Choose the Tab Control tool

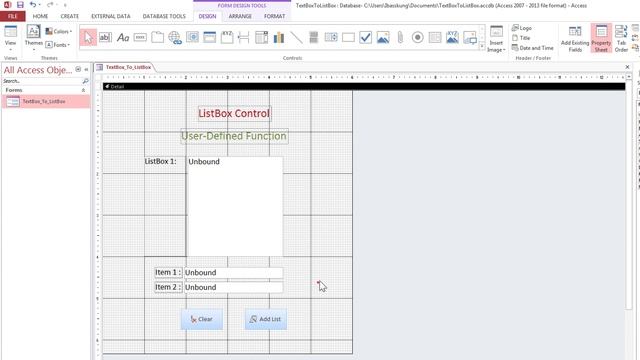tap(158, 38)
